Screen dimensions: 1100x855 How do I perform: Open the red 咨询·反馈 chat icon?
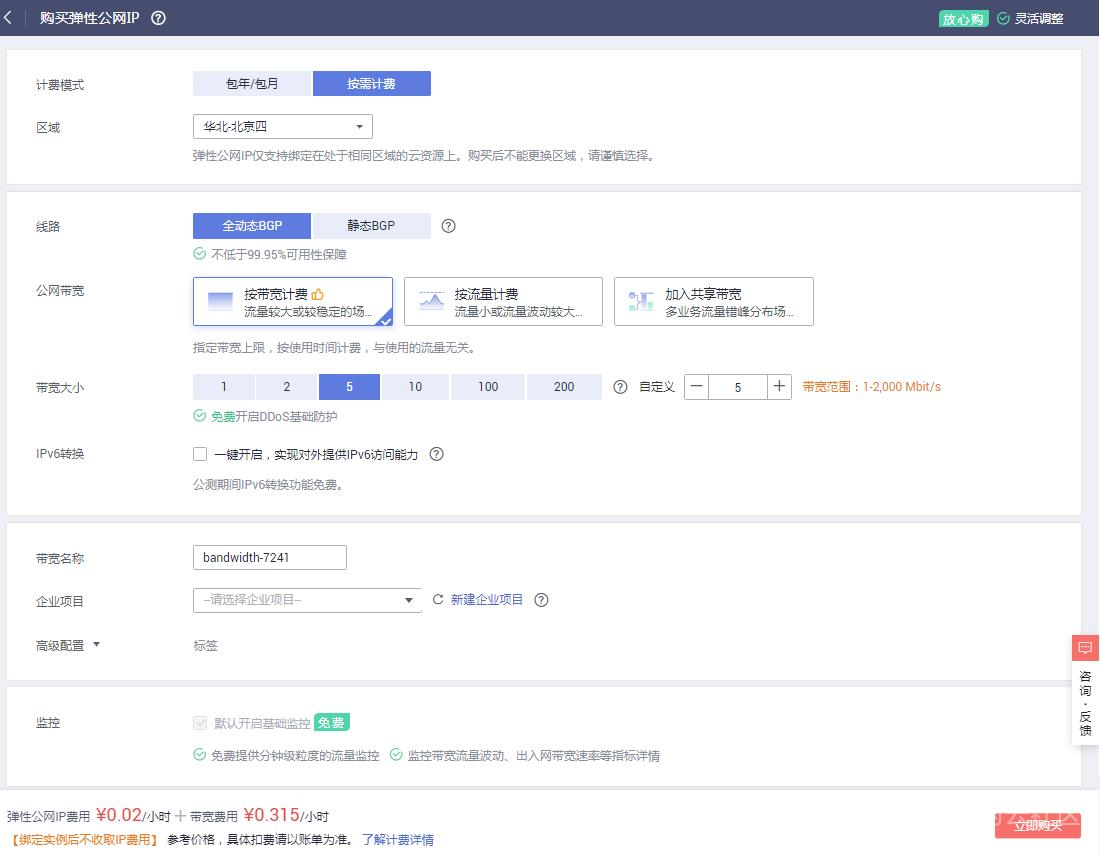point(1085,647)
